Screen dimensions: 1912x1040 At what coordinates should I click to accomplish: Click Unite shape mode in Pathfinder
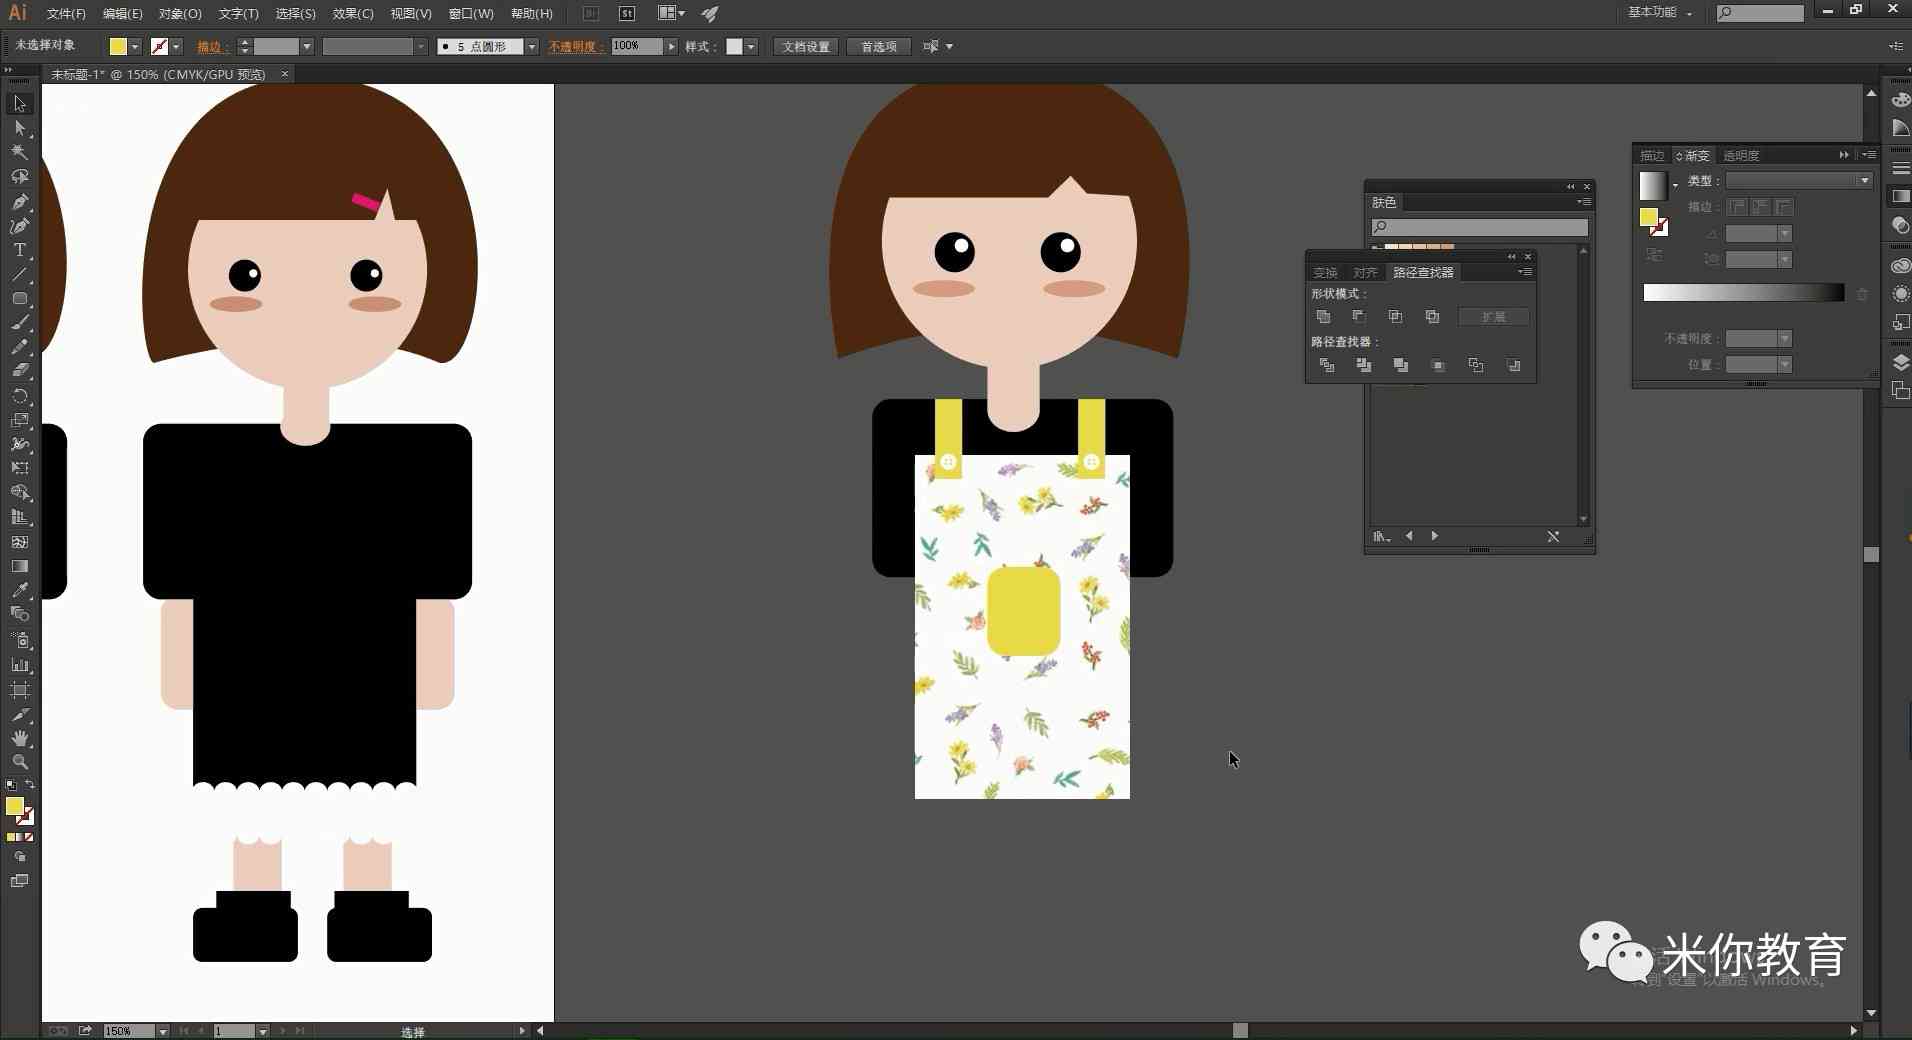(1324, 317)
